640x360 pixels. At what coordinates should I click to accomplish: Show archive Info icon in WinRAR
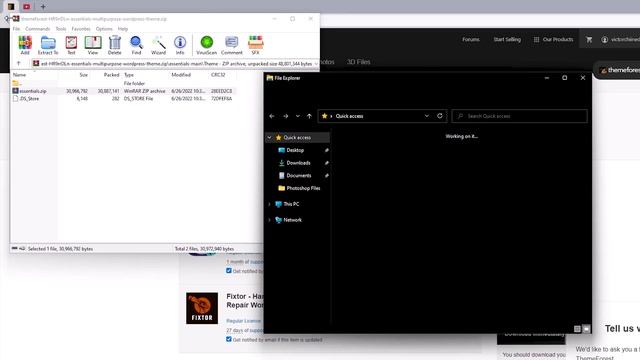coord(180,45)
